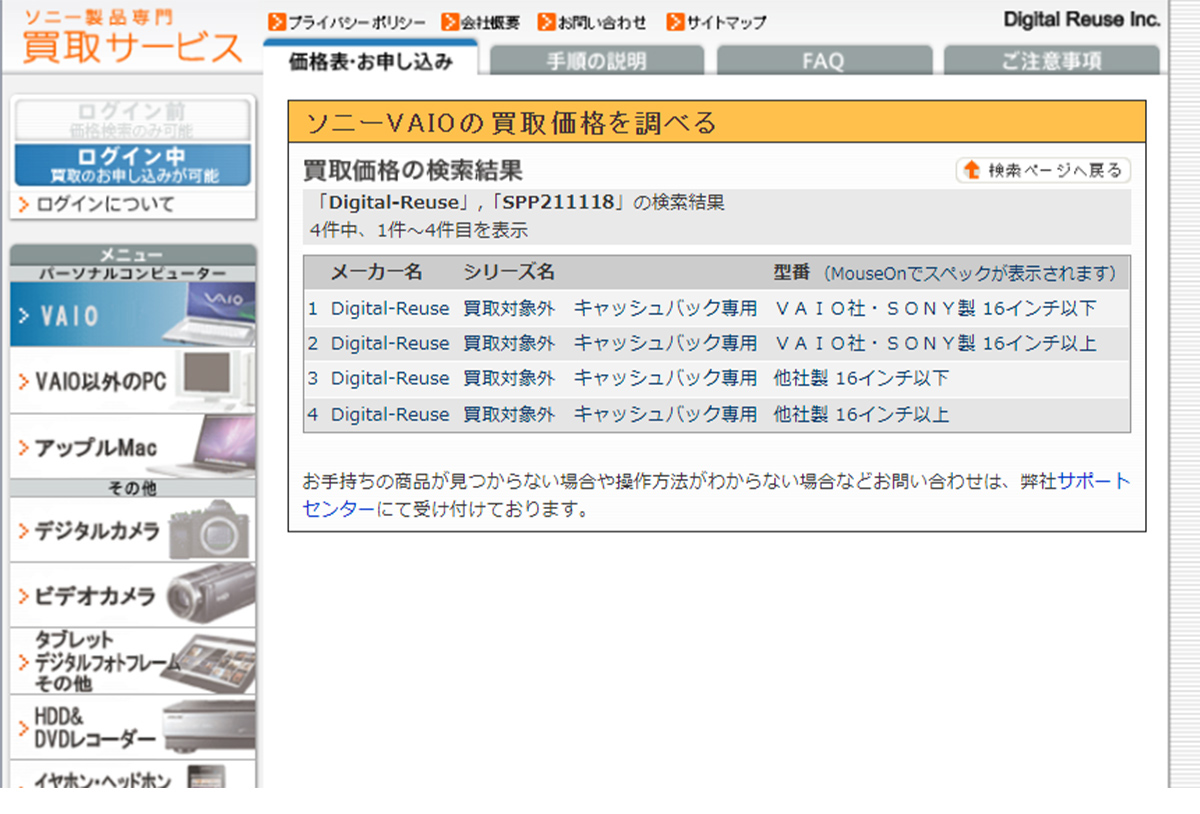Pick the ビデオカメラ category
The height and width of the screenshot is (814, 1200).
pyautogui.click(x=132, y=596)
